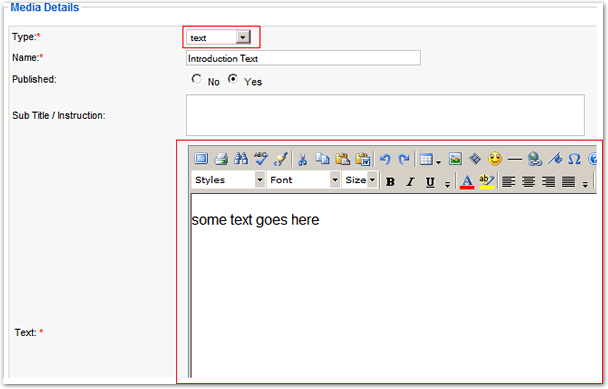Image resolution: width=608 pixels, height=389 pixels.
Task: Insert hyperlink globe-chain icon
Action: coord(535,159)
